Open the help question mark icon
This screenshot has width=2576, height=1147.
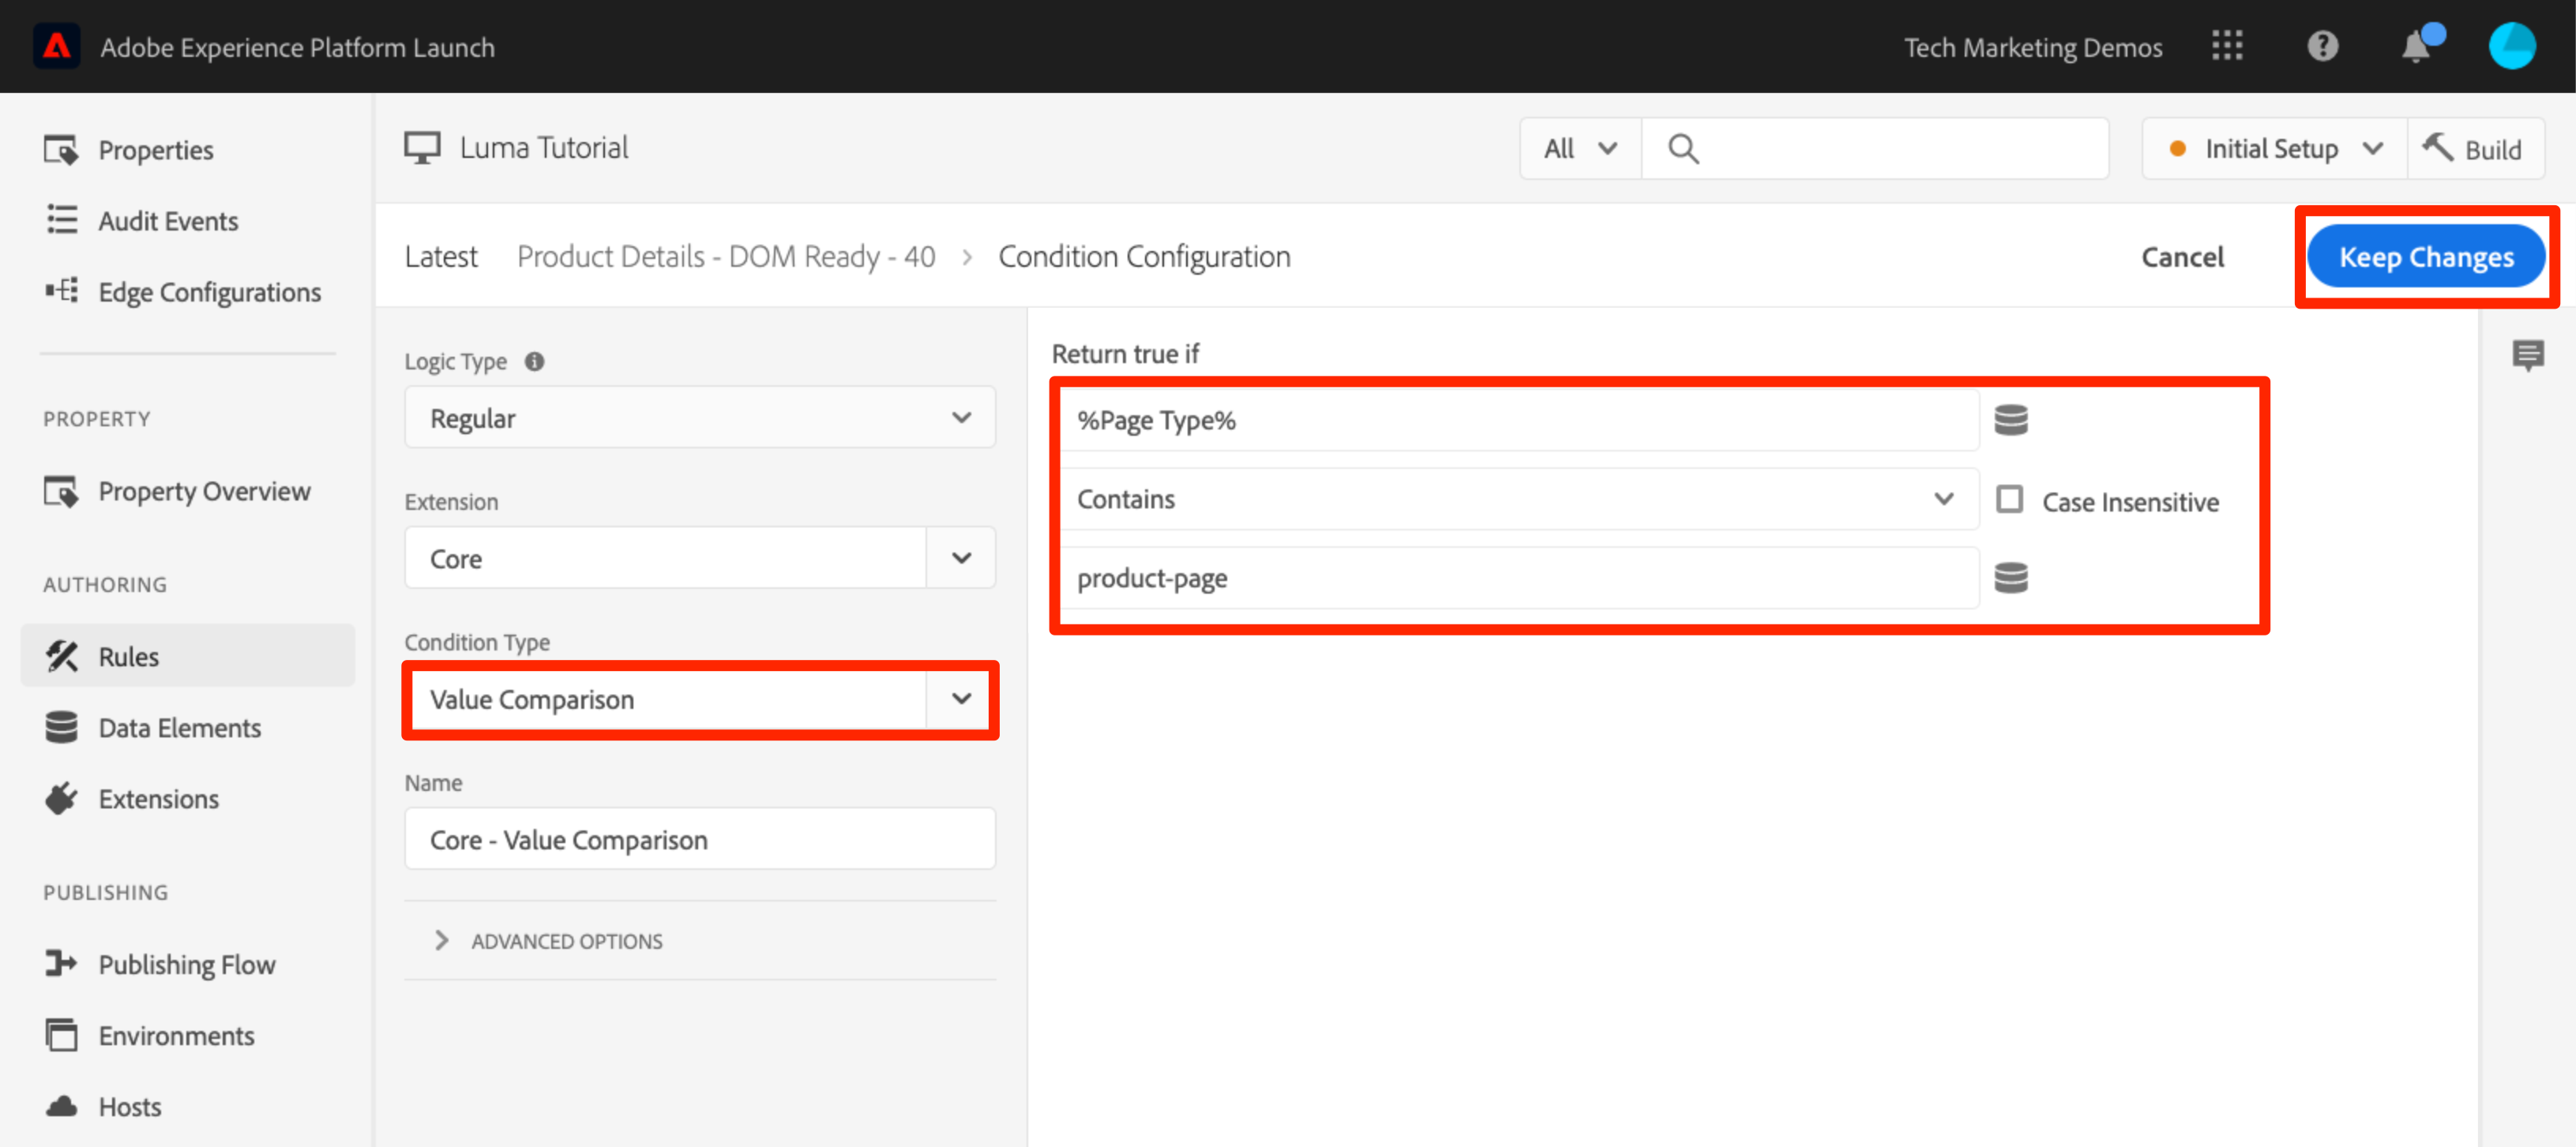click(x=2322, y=46)
